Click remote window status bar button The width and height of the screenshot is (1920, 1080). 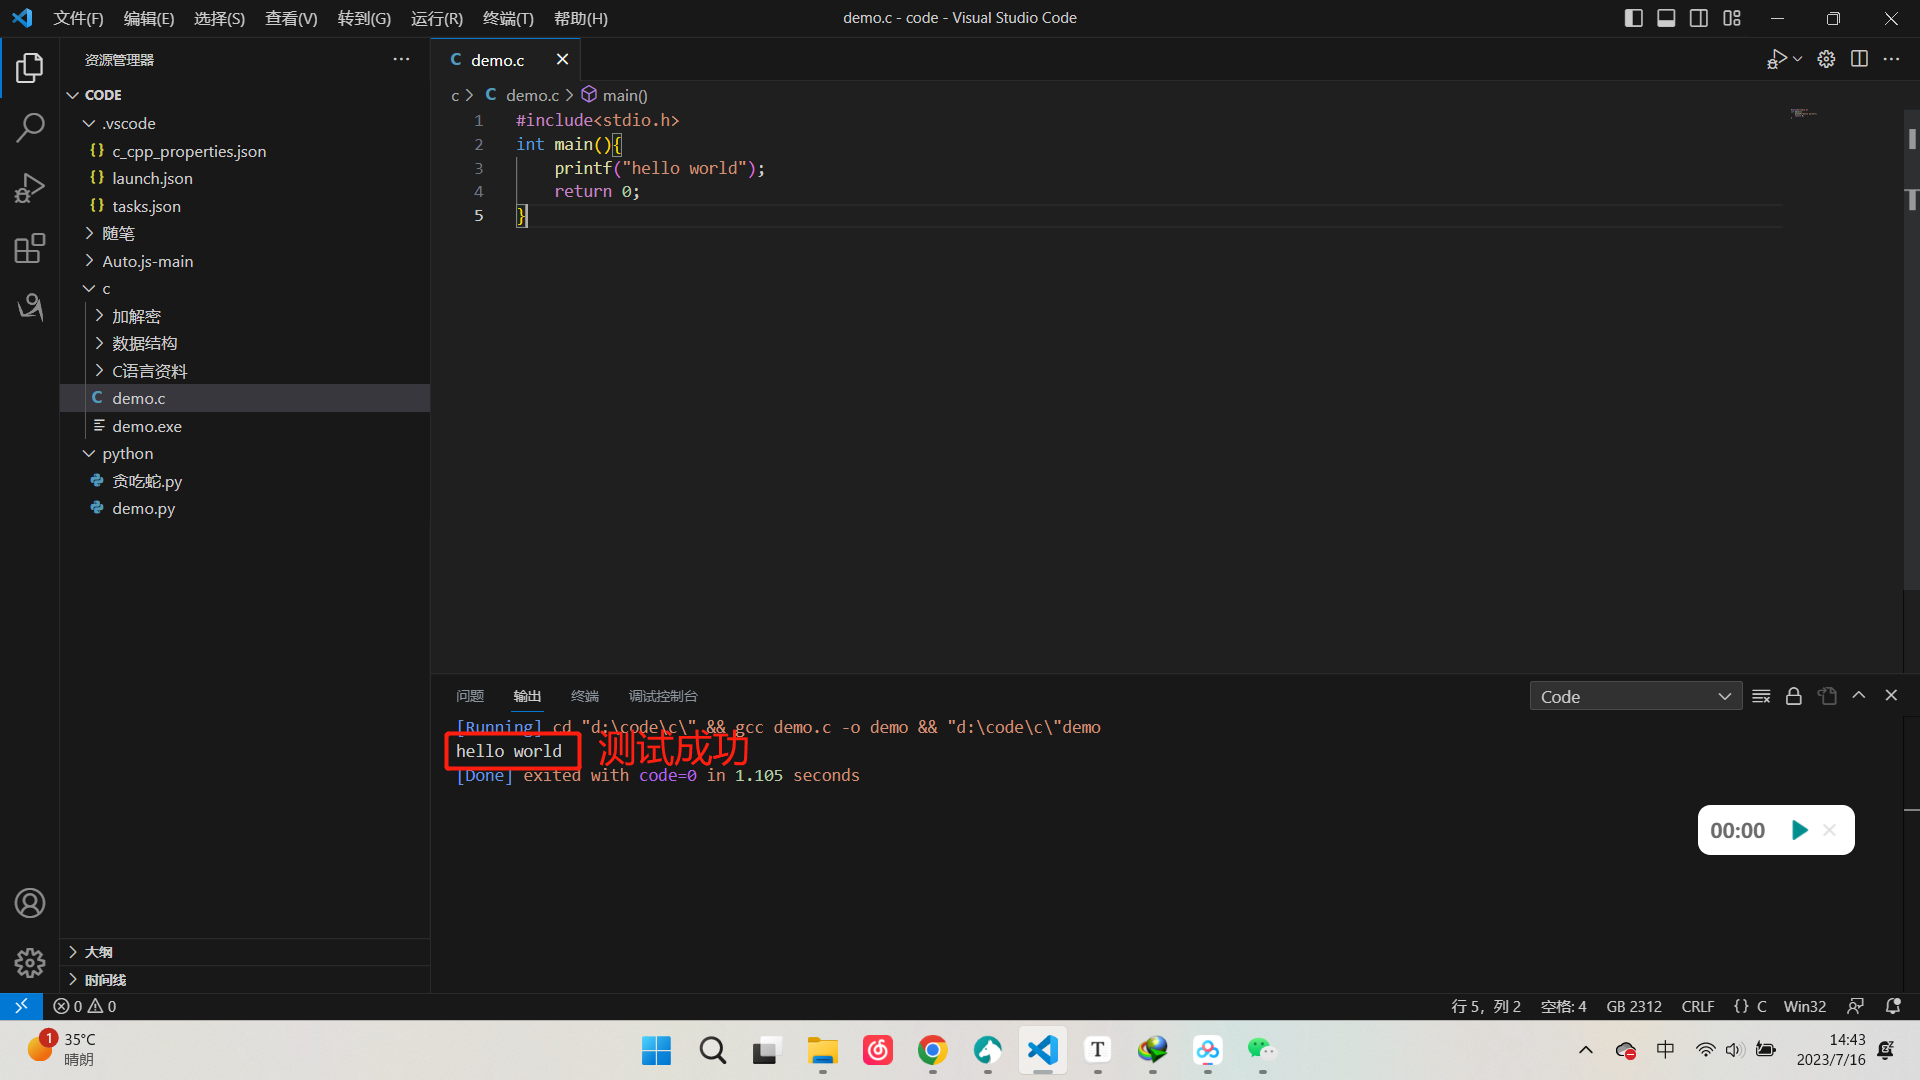(21, 1006)
